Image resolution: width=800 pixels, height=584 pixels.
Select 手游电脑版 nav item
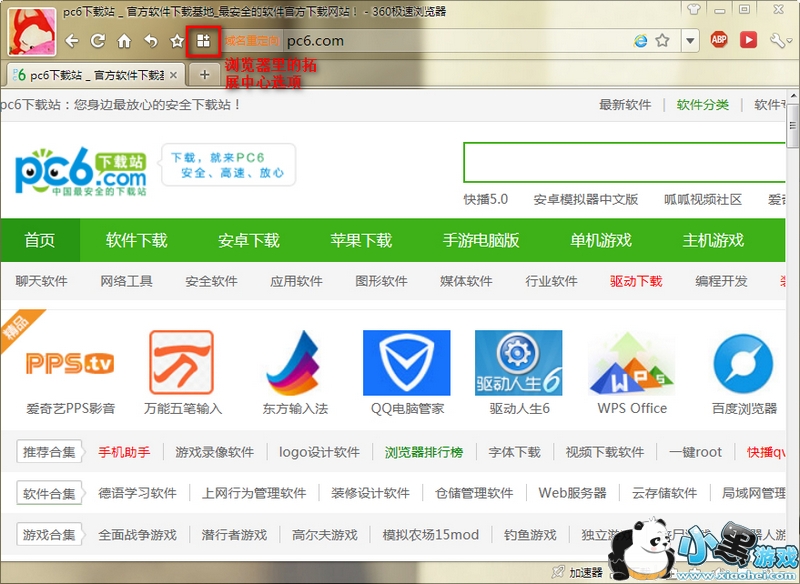pos(481,240)
